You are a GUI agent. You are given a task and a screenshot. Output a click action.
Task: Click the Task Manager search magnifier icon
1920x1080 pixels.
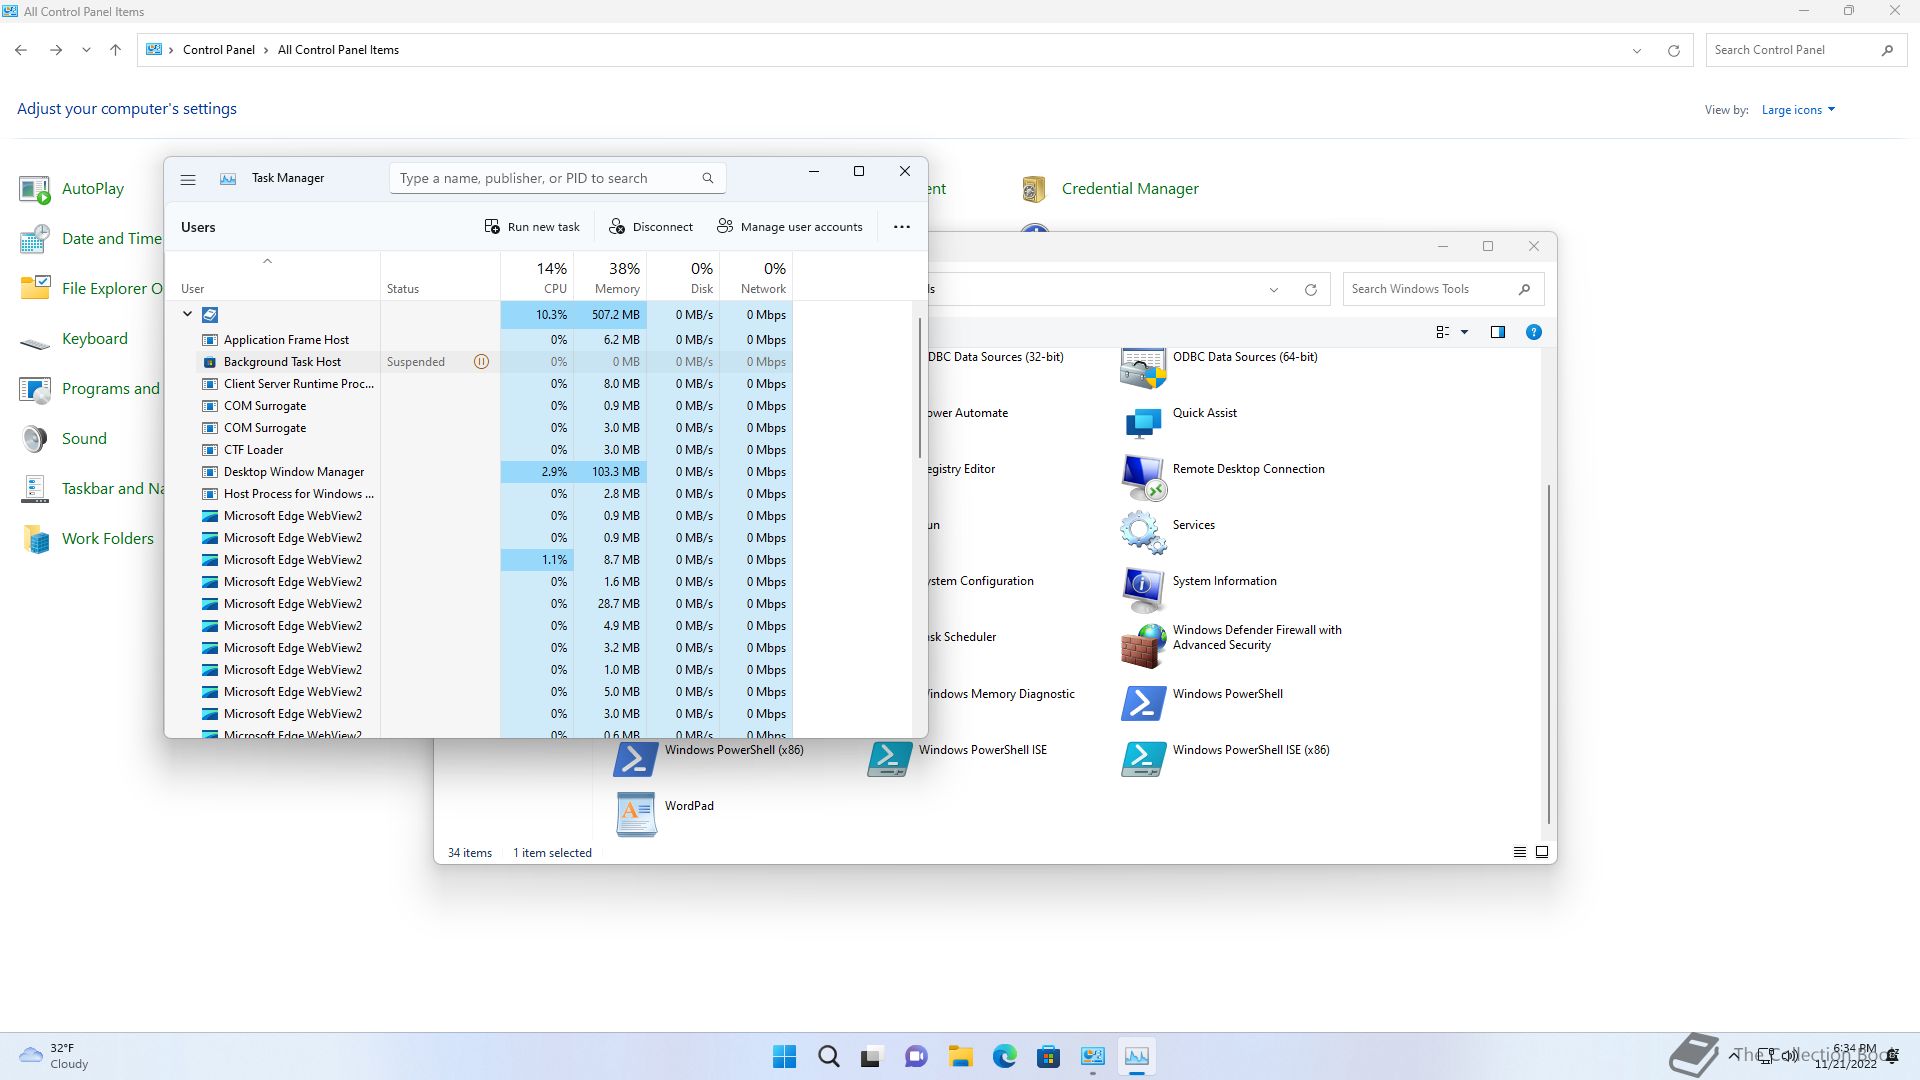(x=708, y=179)
